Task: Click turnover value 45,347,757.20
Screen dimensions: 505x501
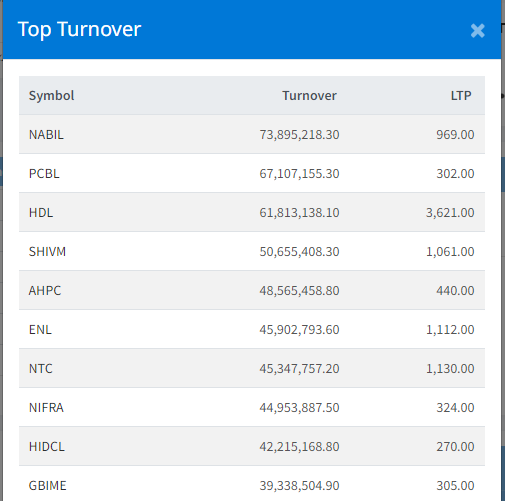Action: coord(299,369)
